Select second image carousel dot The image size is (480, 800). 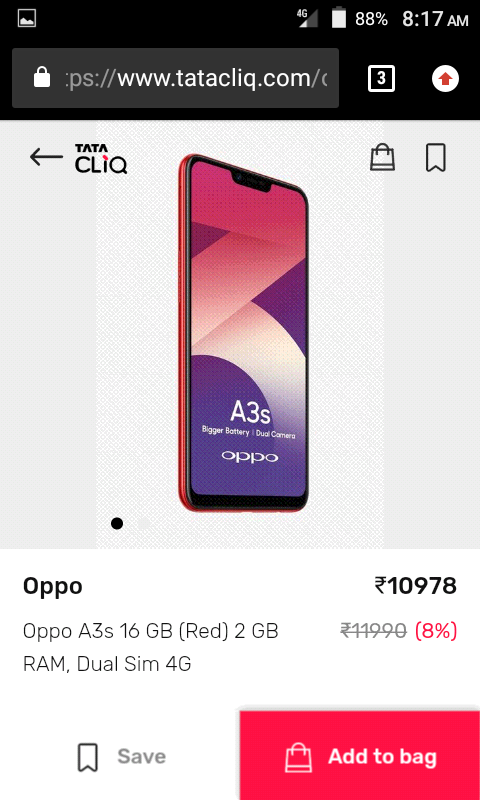click(144, 523)
